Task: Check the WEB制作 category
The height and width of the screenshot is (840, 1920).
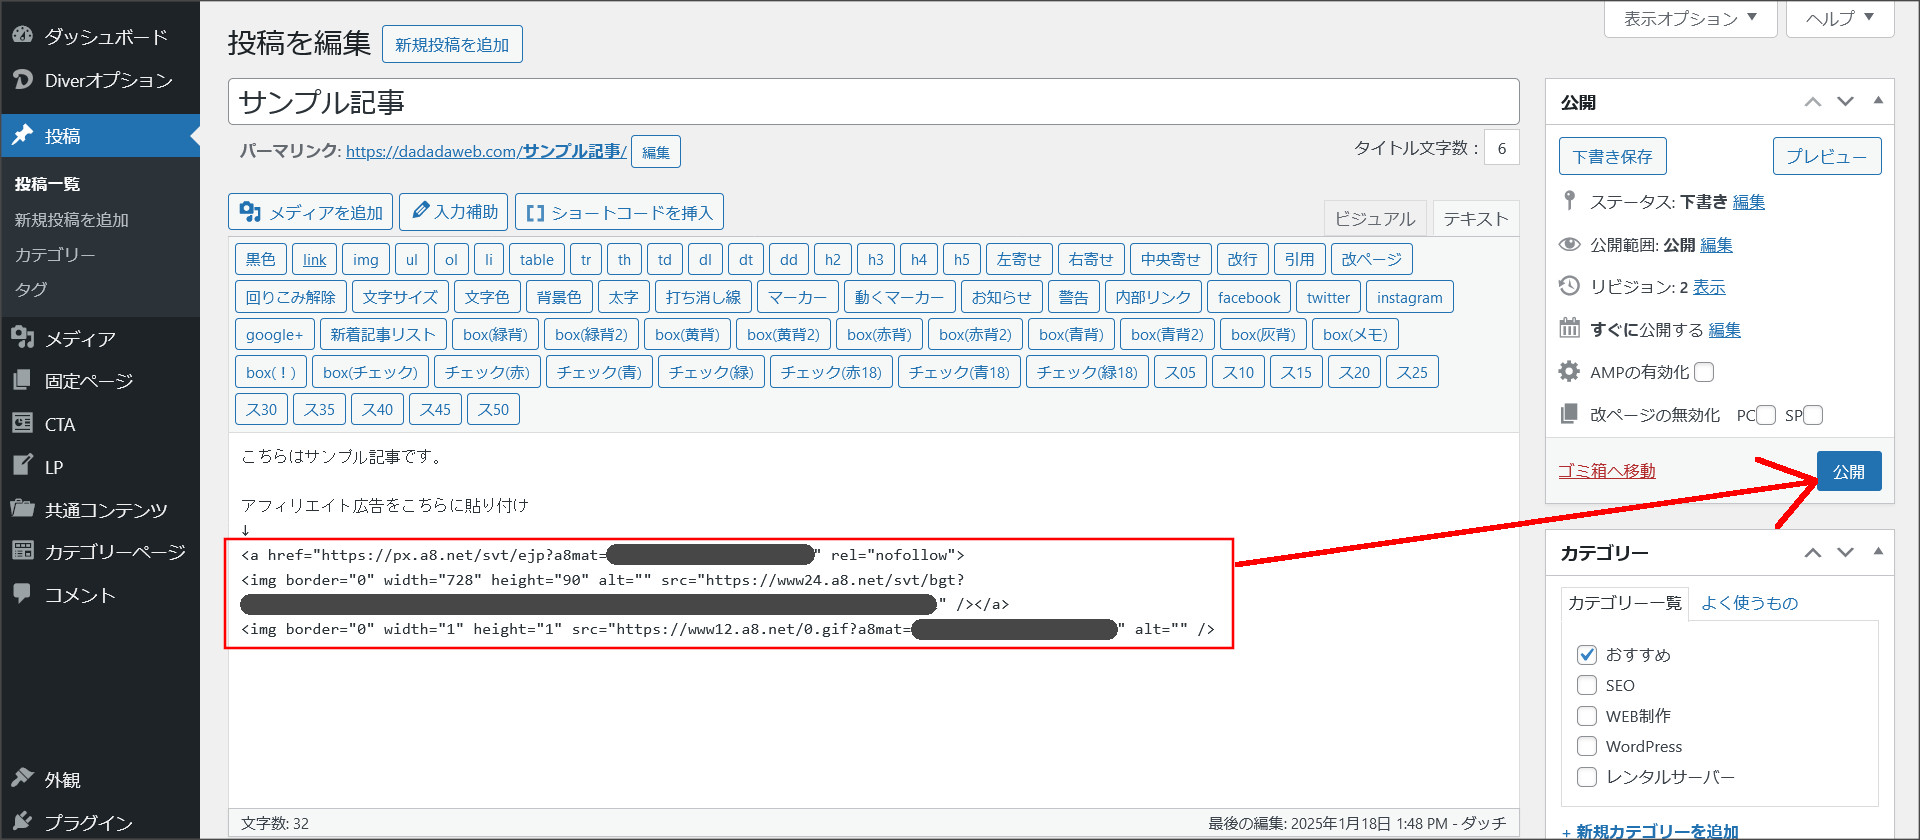Action: click(1587, 716)
